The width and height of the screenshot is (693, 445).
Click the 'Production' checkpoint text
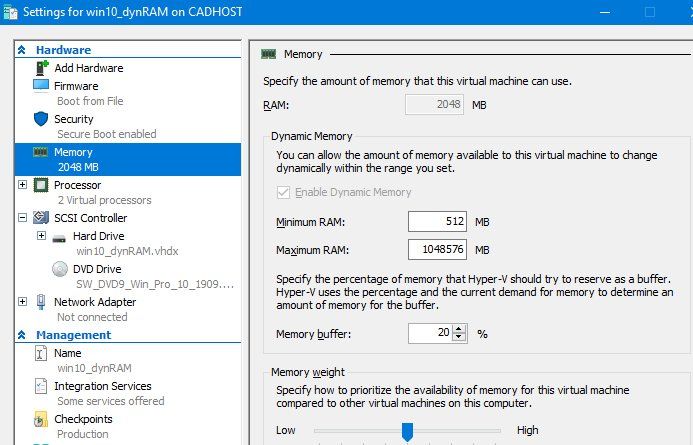point(83,434)
